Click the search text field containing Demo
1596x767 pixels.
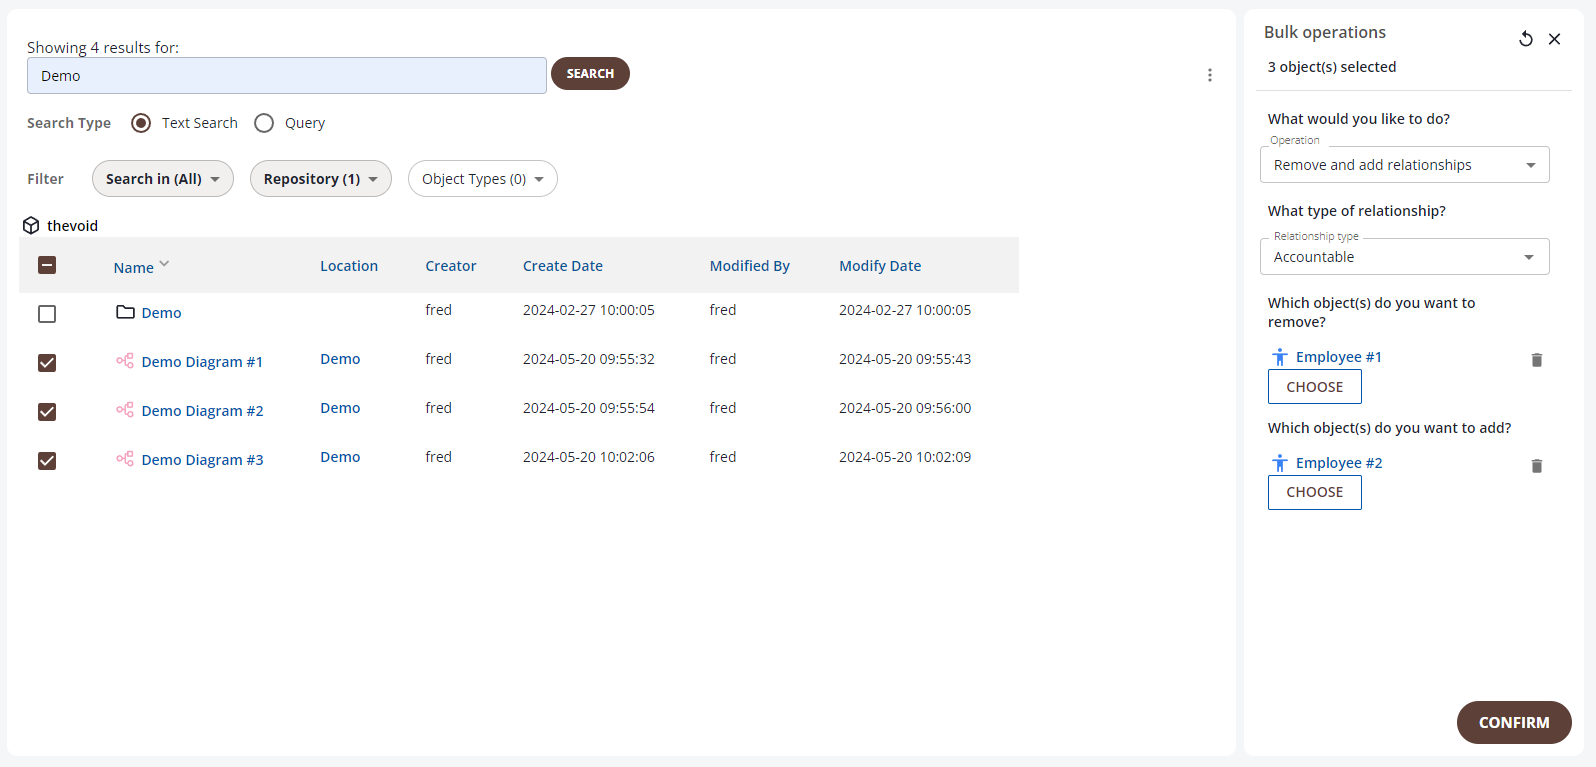click(x=286, y=76)
